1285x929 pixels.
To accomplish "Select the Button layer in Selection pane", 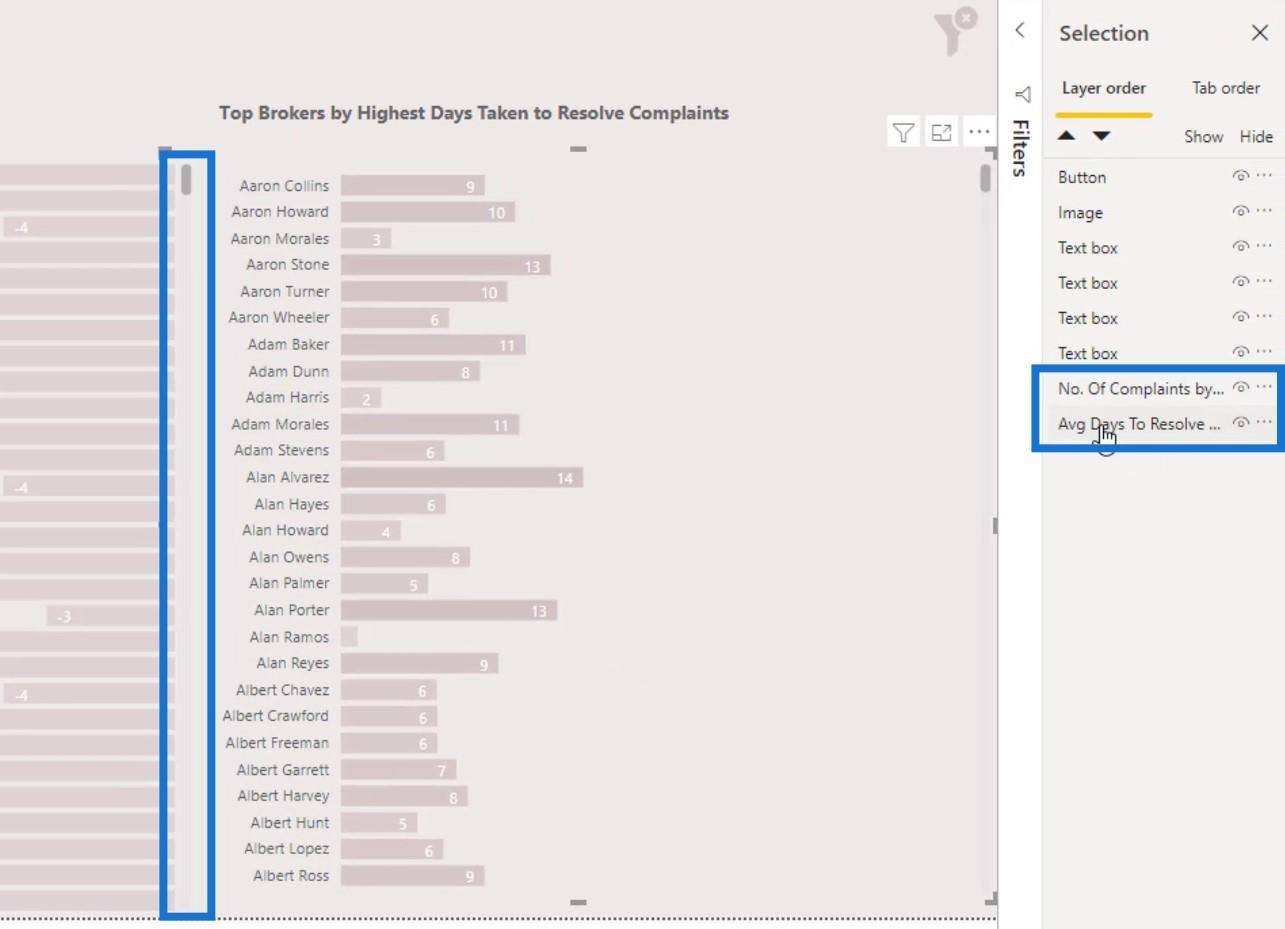I will coord(1082,177).
